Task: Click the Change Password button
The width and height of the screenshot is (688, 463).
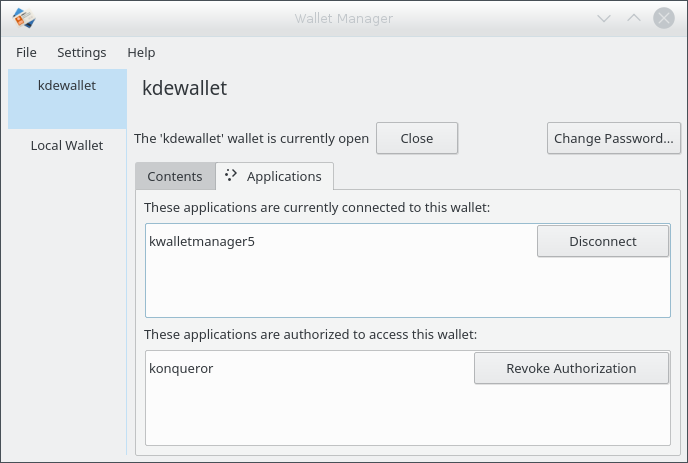Action: click(x=613, y=139)
